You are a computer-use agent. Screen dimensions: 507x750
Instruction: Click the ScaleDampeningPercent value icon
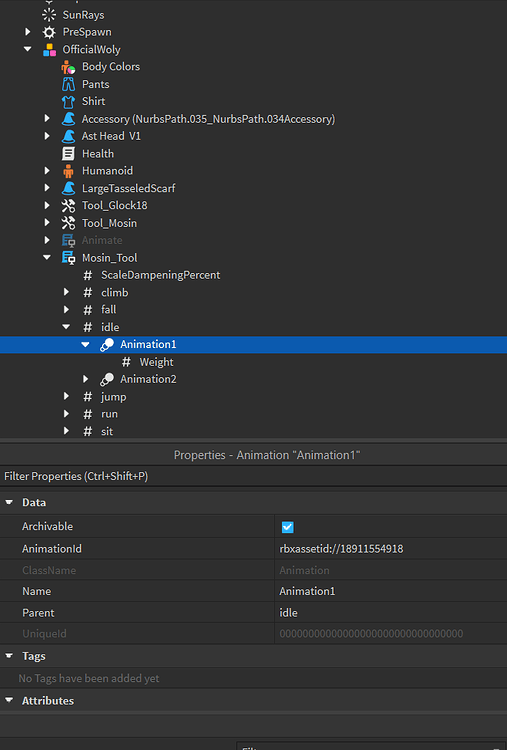(x=88, y=275)
